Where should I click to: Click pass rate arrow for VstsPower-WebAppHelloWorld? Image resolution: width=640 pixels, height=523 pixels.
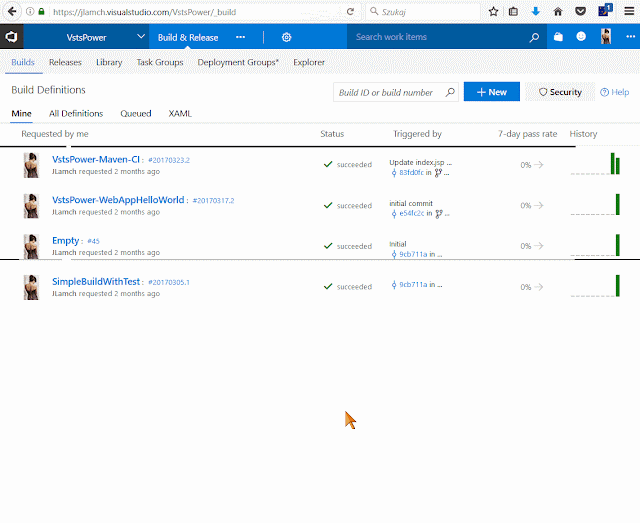pos(539,205)
